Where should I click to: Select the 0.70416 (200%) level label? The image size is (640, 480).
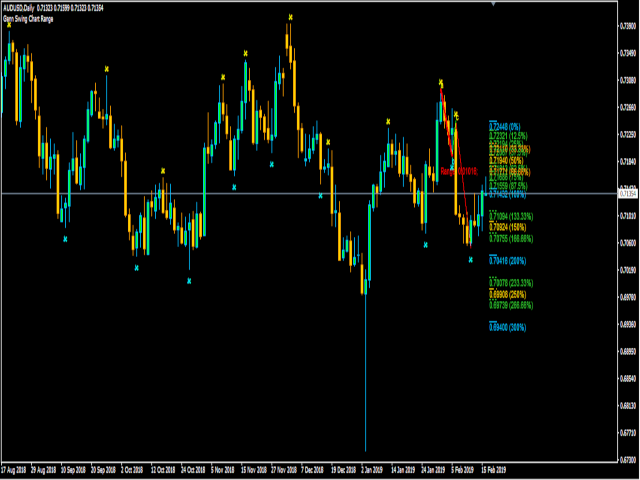tap(507, 261)
